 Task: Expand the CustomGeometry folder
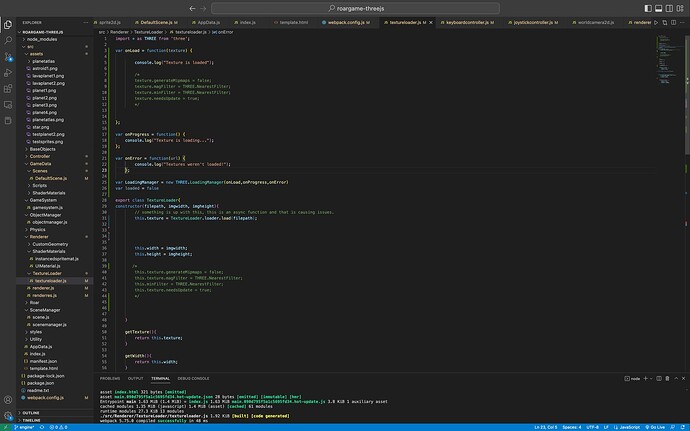coord(55,244)
